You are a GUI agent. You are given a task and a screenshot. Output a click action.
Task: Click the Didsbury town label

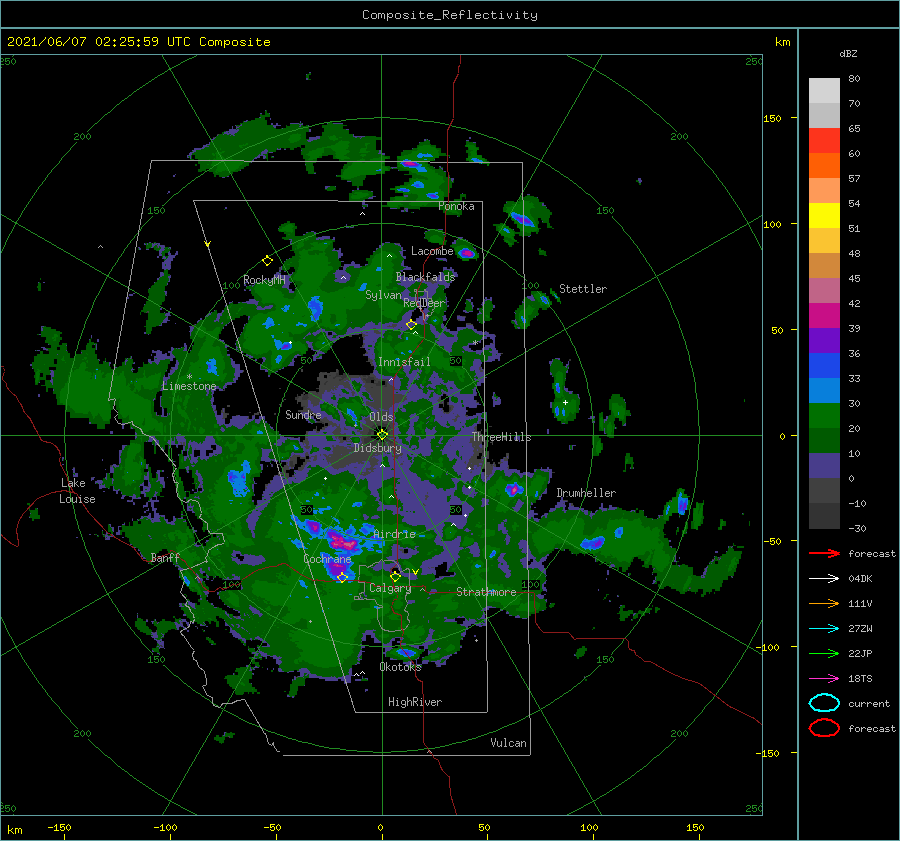[378, 448]
